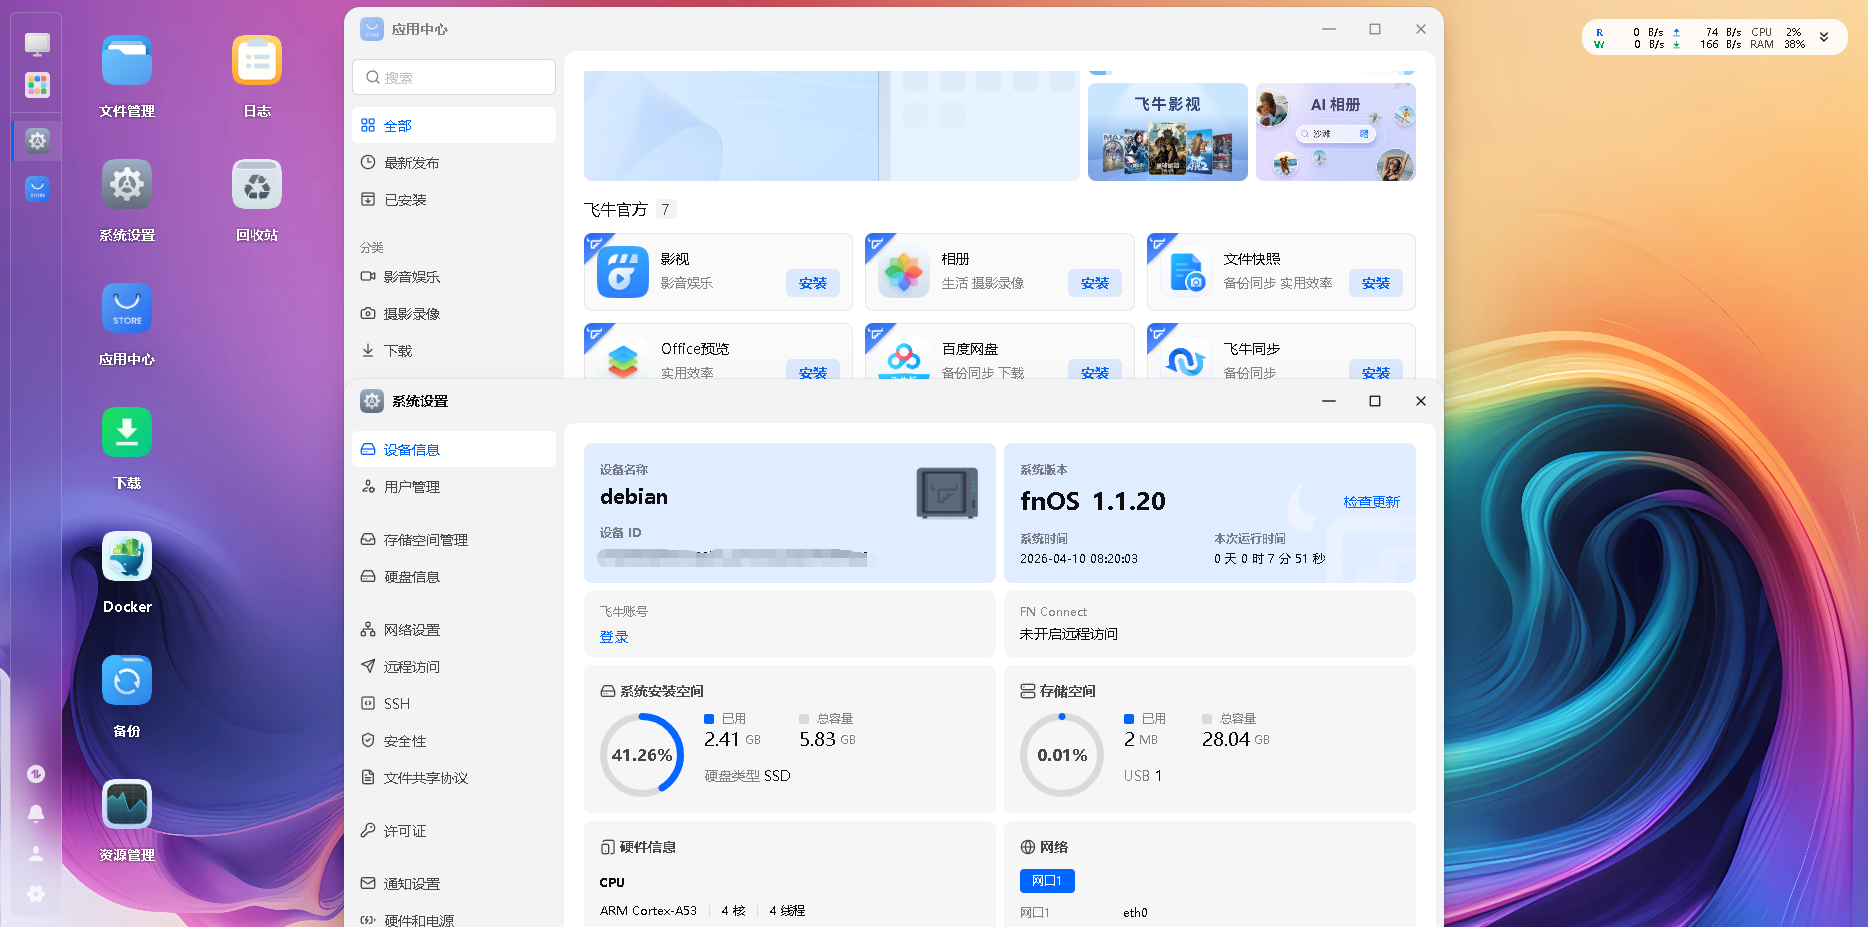Click the device image beside the debian name
The image size is (1868, 927).
click(x=947, y=493)
